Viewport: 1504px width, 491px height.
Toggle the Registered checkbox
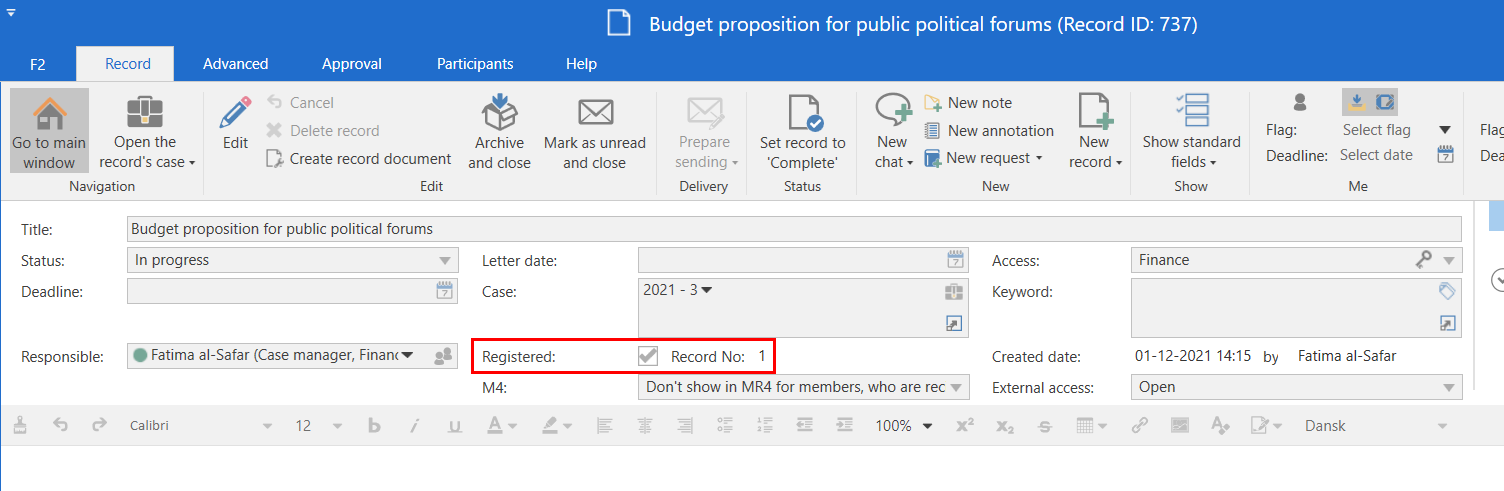648,356
